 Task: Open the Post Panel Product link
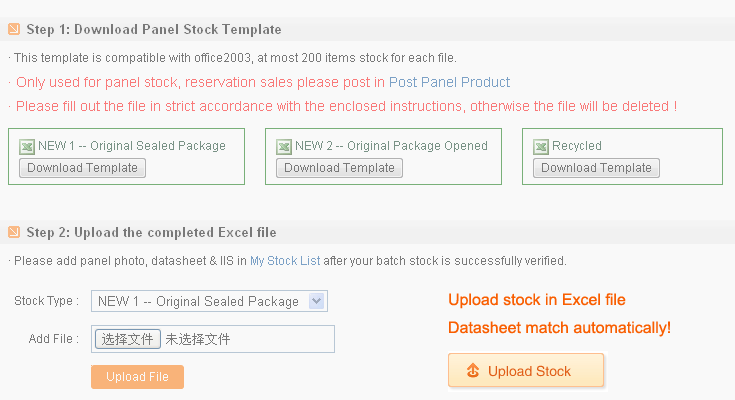click(x=449, y=82)
